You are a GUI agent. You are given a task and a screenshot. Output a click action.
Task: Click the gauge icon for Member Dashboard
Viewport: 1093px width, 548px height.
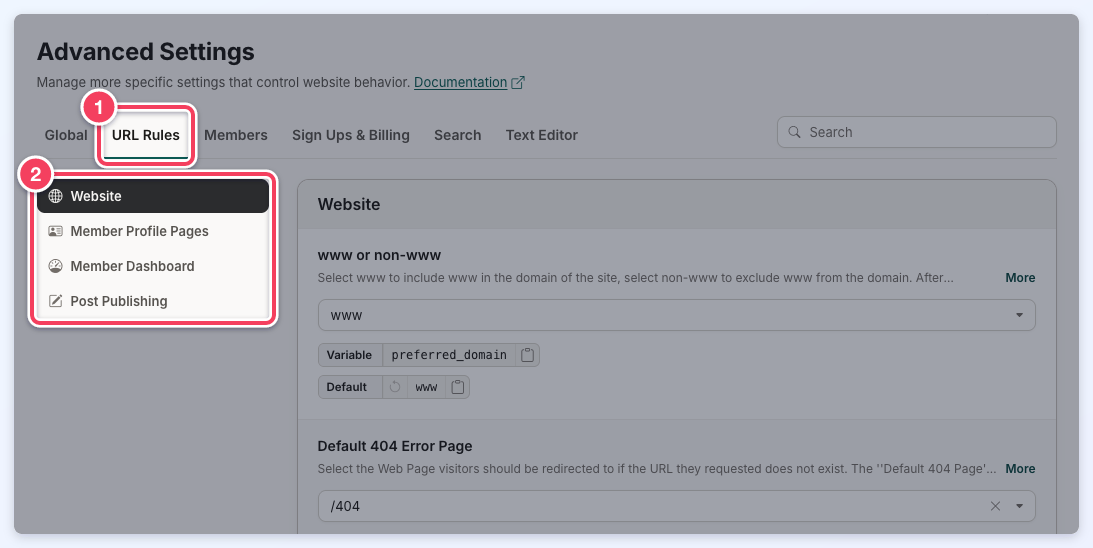55,266
